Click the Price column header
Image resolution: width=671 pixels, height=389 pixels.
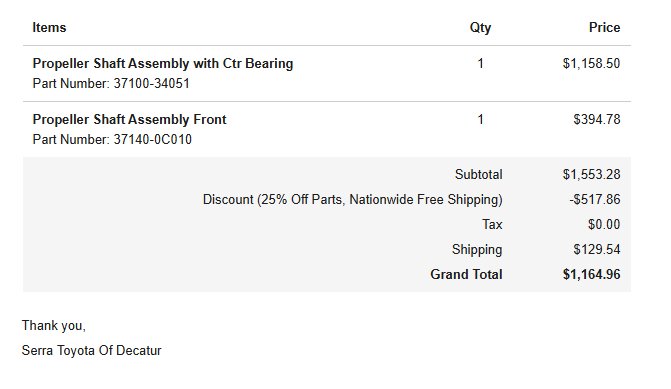click(x=604, y=28)
